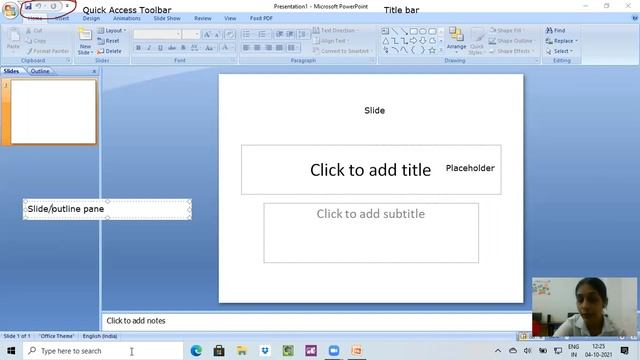Click Decrease List Level icon
Screen dimensions: 640x360
coord(280,34)
